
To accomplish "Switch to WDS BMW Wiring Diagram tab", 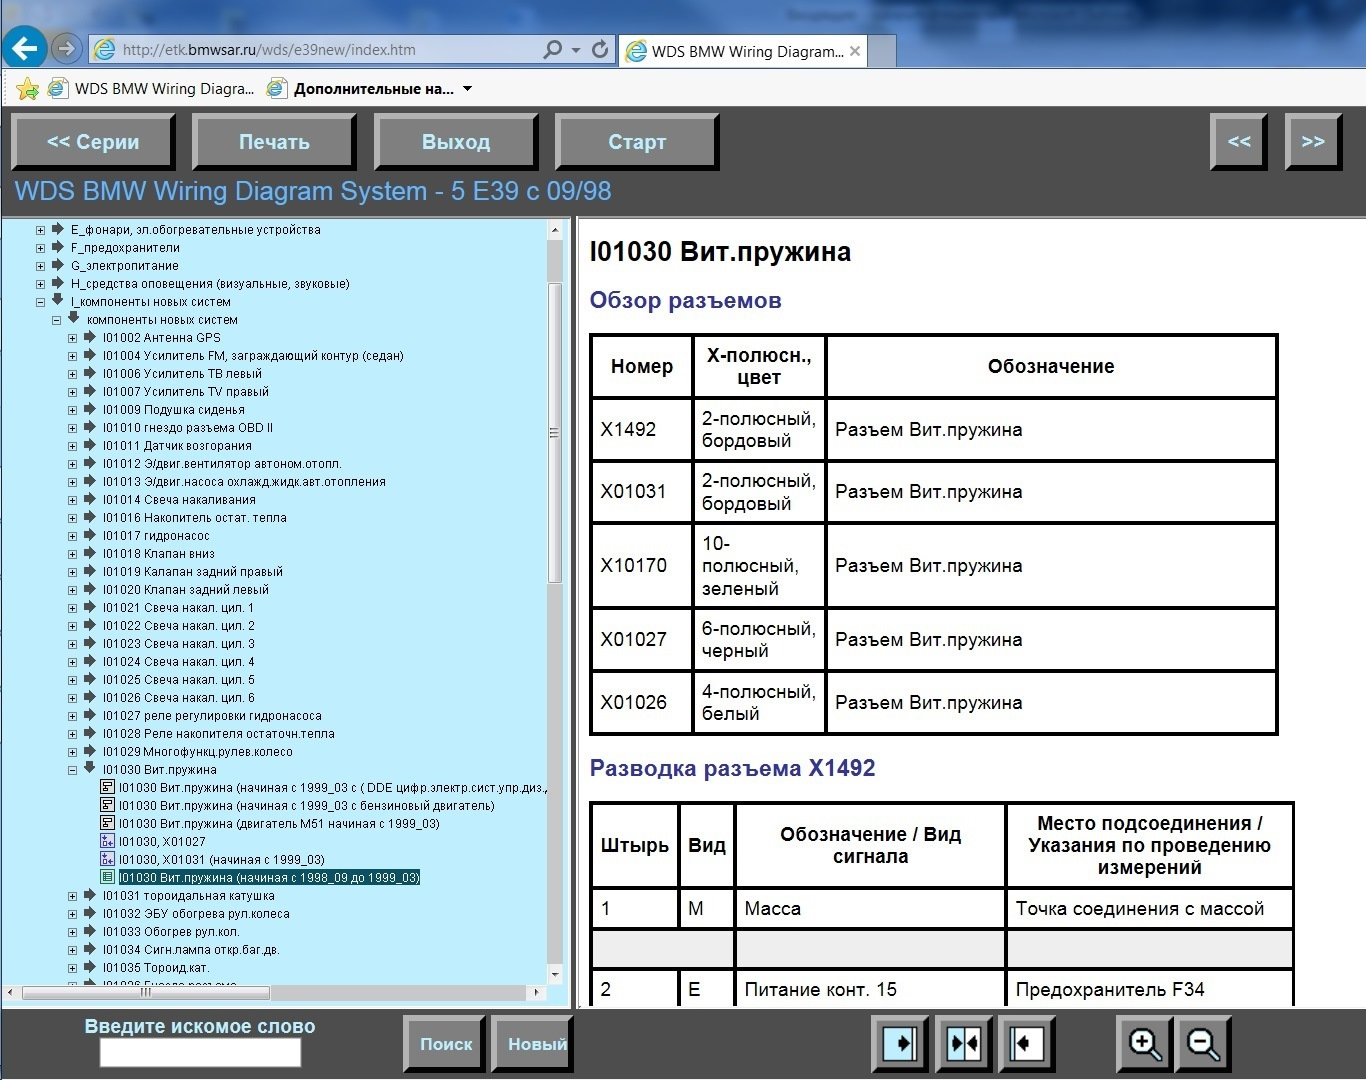I will pyautogui.click(x=745, y=51).
